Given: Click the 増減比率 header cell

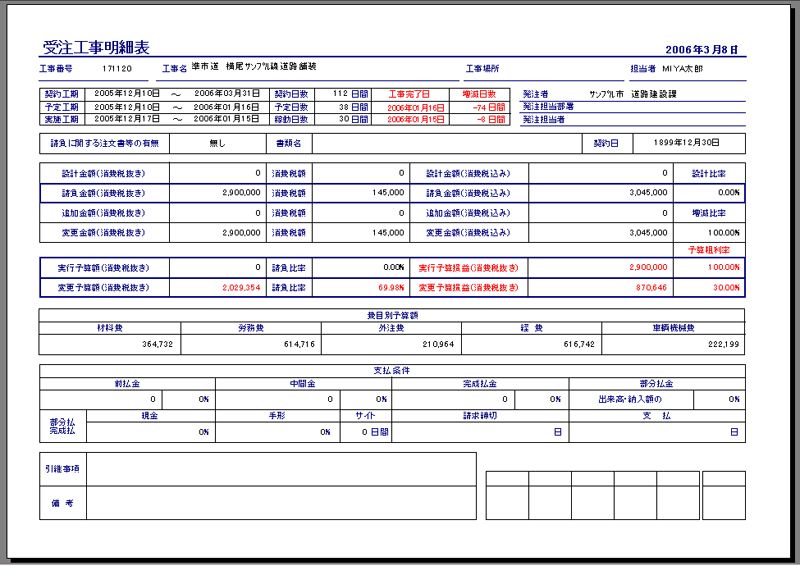Looking at the screenshot, I should (709, 213).
